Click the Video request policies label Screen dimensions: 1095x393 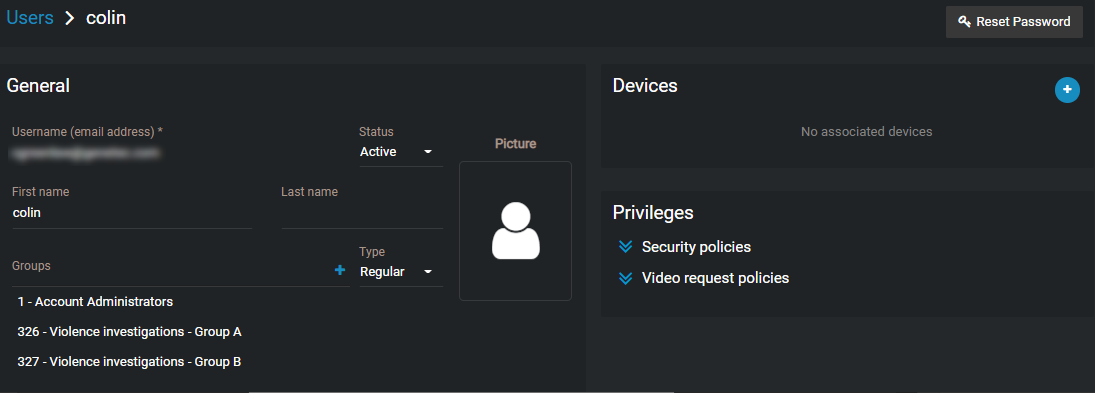[715, 279]
